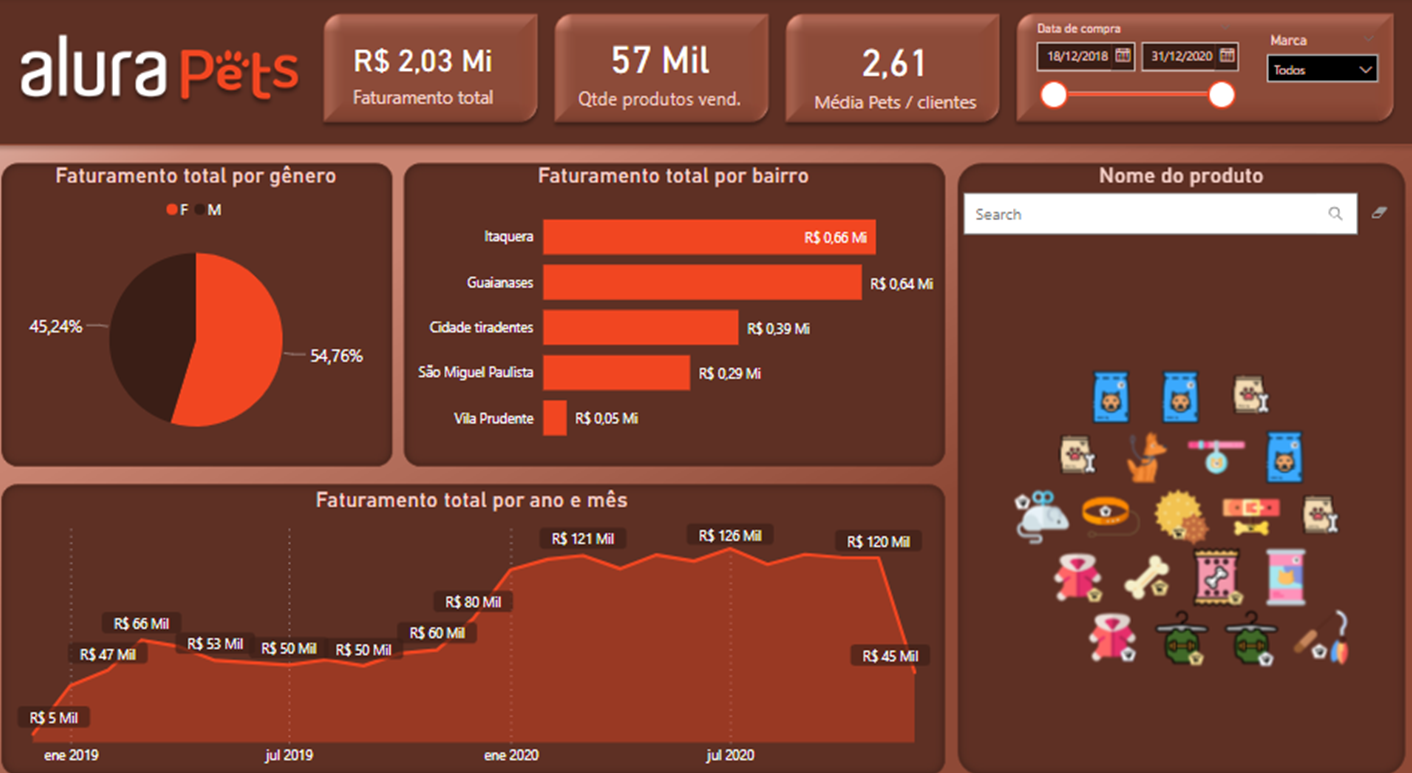Open the start date calendar picker

[x=1123, y=56]
